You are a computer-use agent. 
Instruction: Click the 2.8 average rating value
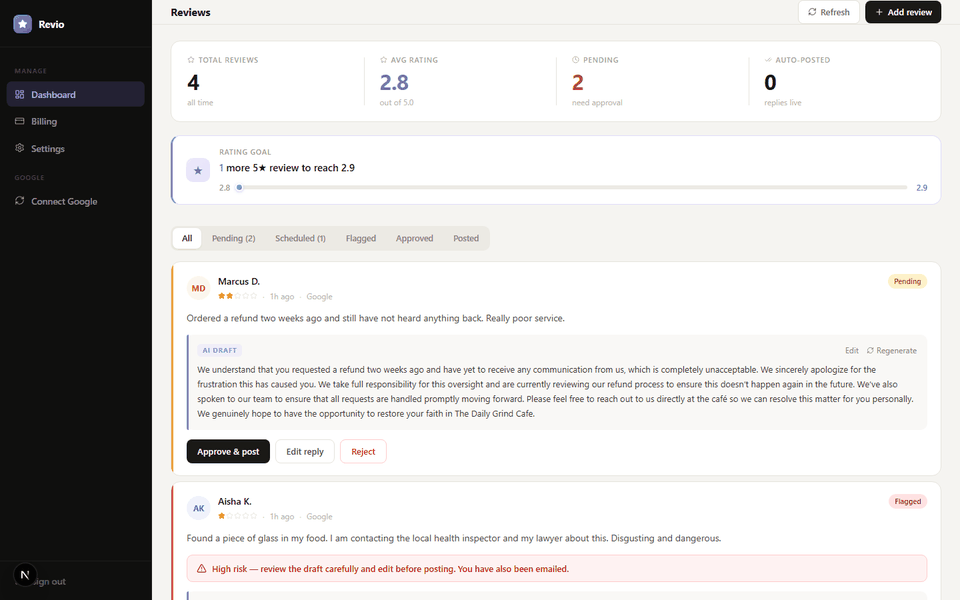pos(394,83)
